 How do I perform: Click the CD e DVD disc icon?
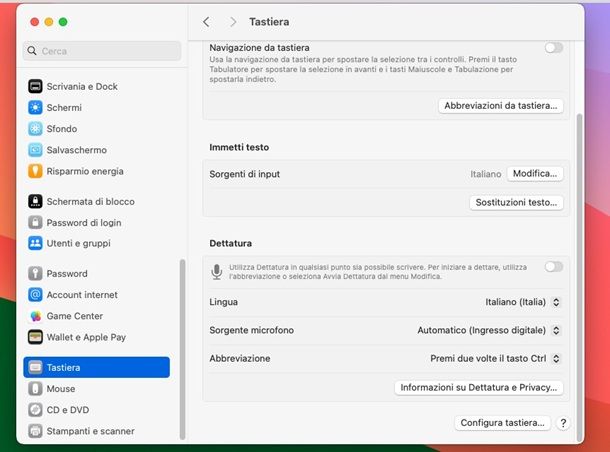(x=35, y=410)
